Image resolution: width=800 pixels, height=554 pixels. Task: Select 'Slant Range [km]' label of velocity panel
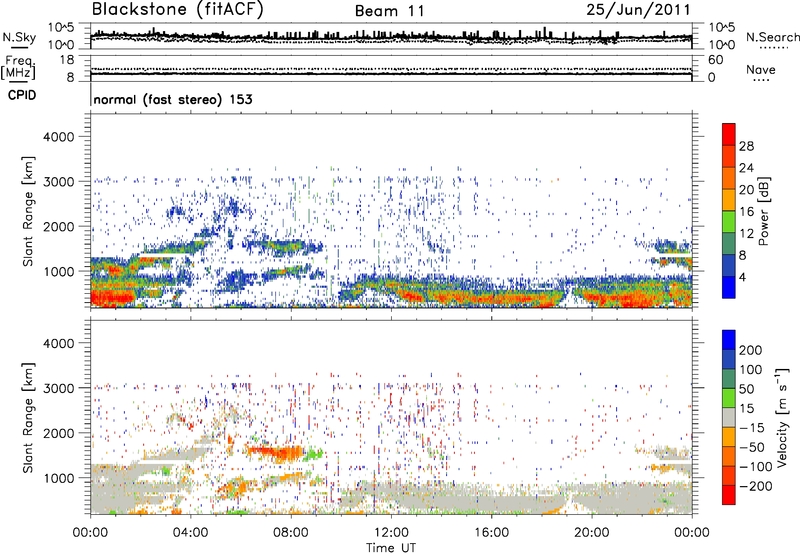pos(28,417)
